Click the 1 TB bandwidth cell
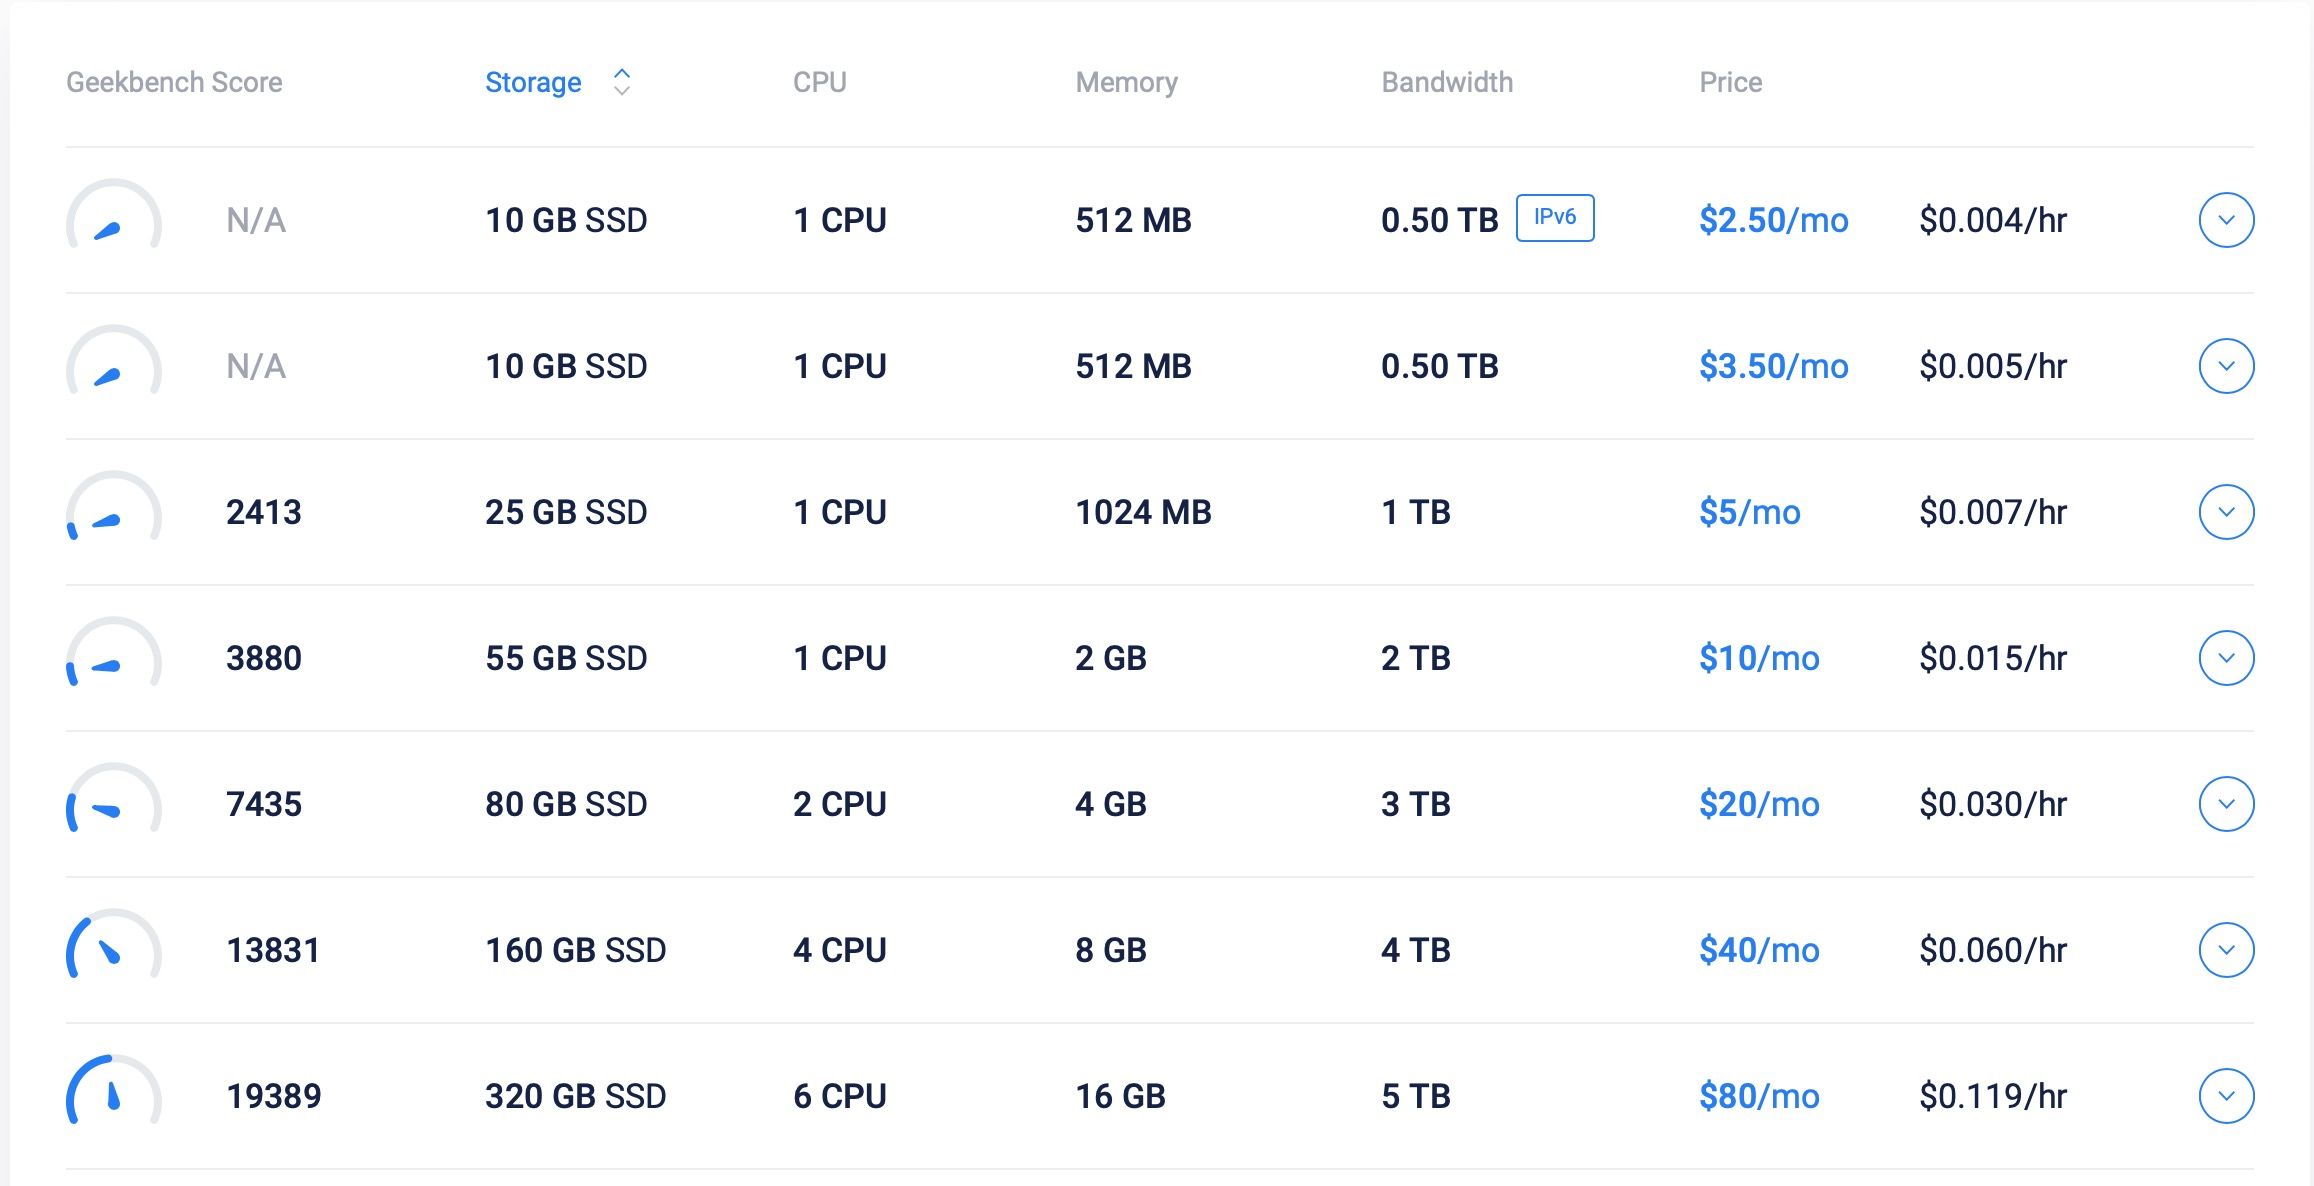 pyautogui.click(x=1416, y=512)
